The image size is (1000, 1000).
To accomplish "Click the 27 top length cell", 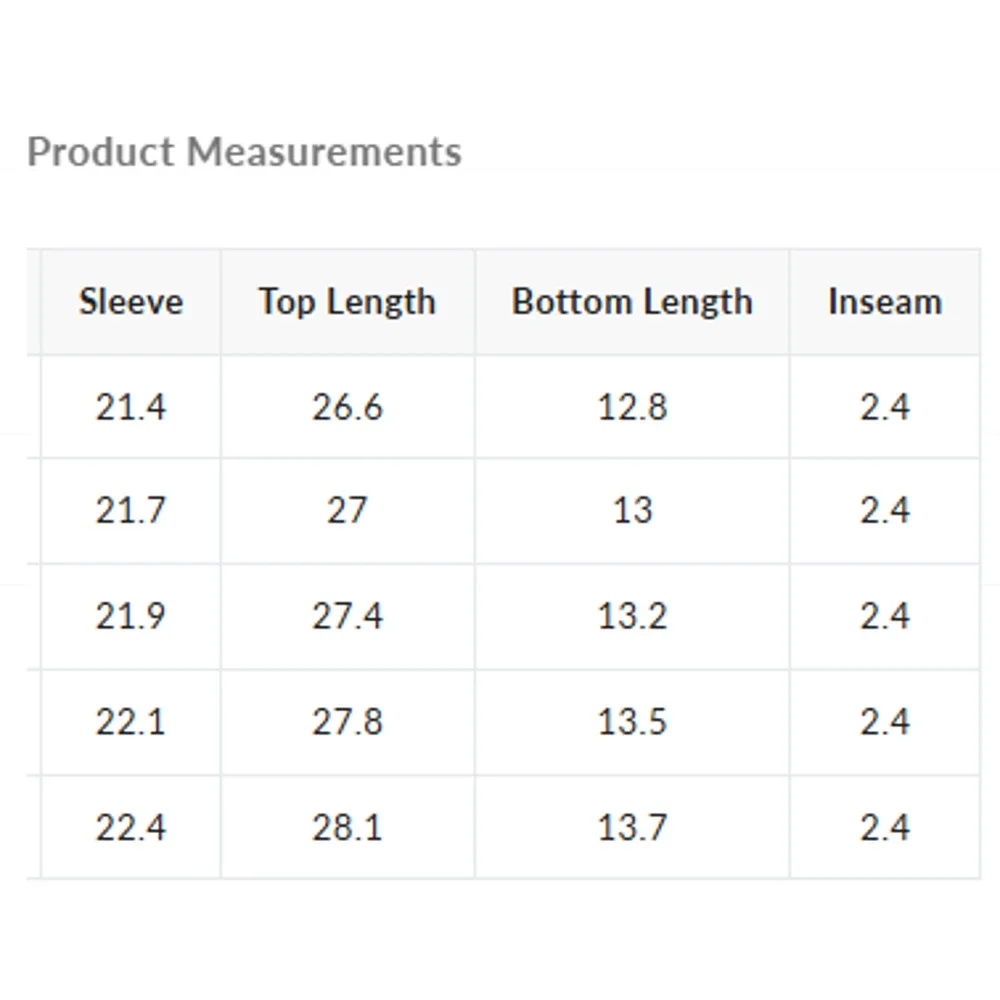I will [x=348, y=511].
